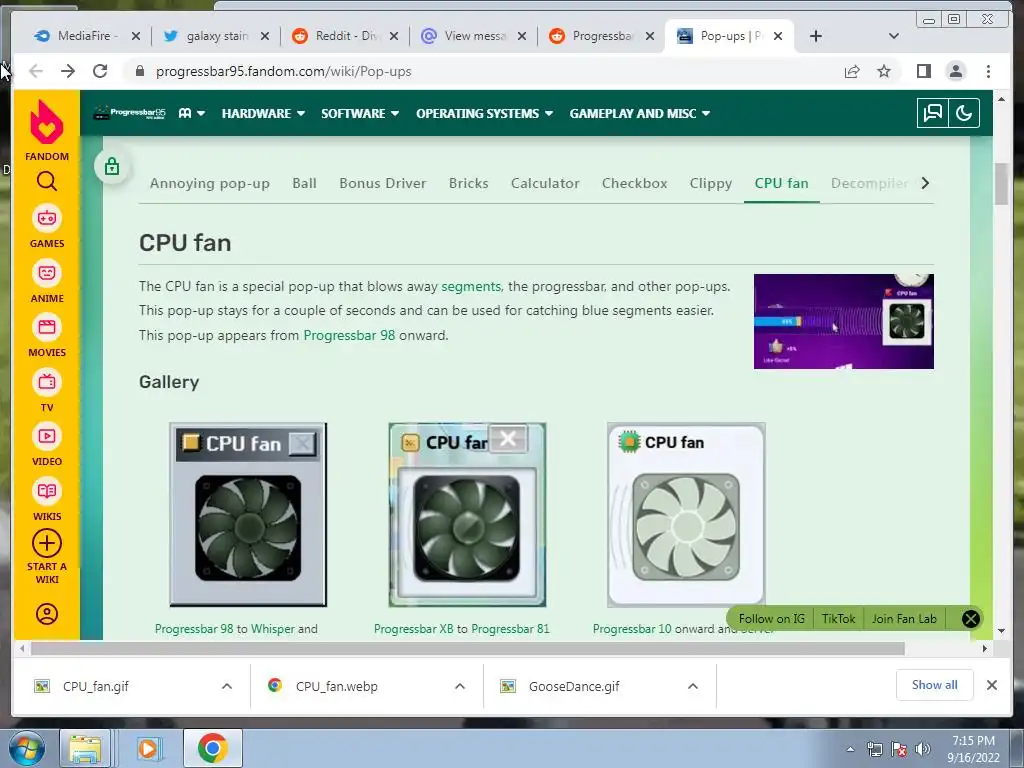The height and width of the screenshot is (768, 1024).
Task: Open options for GooseDance.gif download
Action: pos(693,686)
